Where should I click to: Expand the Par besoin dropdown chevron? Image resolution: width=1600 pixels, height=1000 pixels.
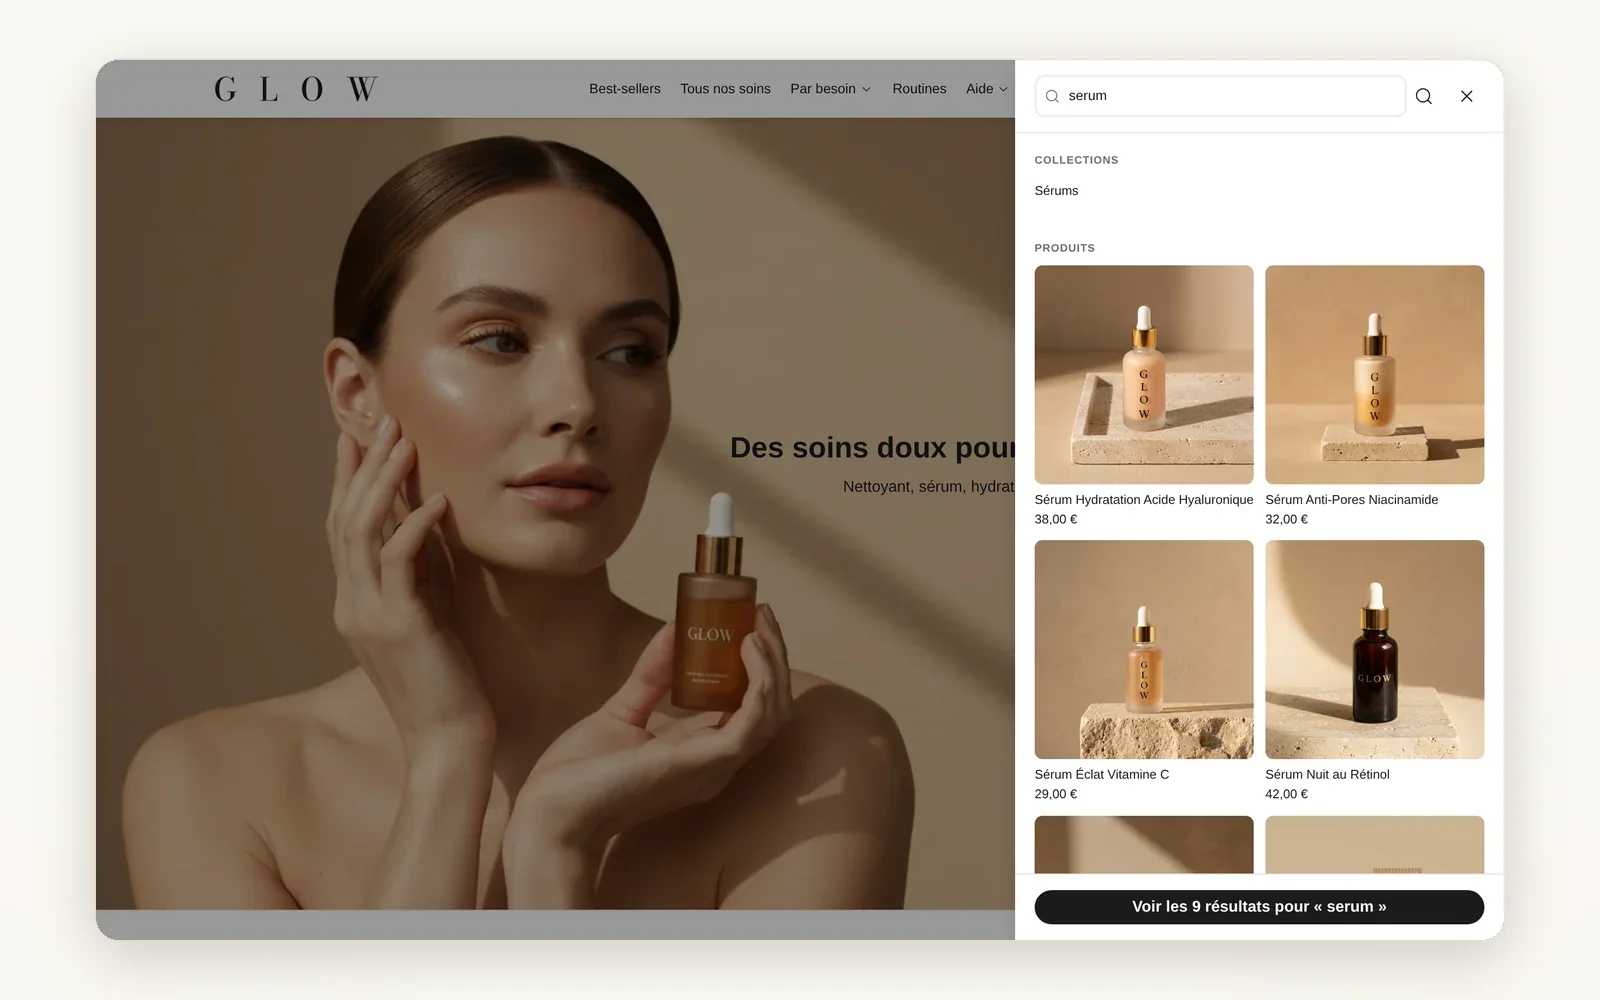[867, 89]
